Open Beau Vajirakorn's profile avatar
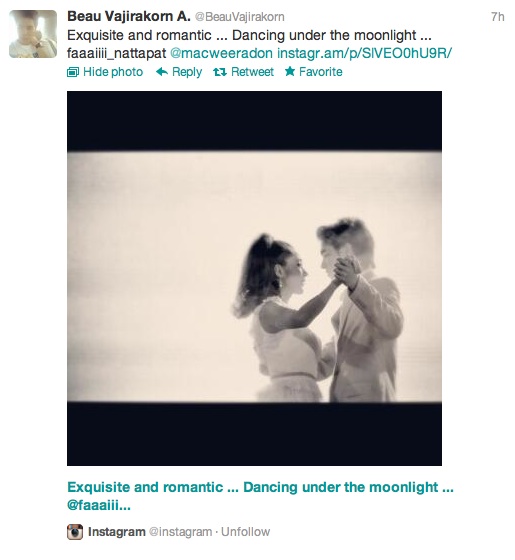This screenshot has height=560, width=515. tap(33, 34)
